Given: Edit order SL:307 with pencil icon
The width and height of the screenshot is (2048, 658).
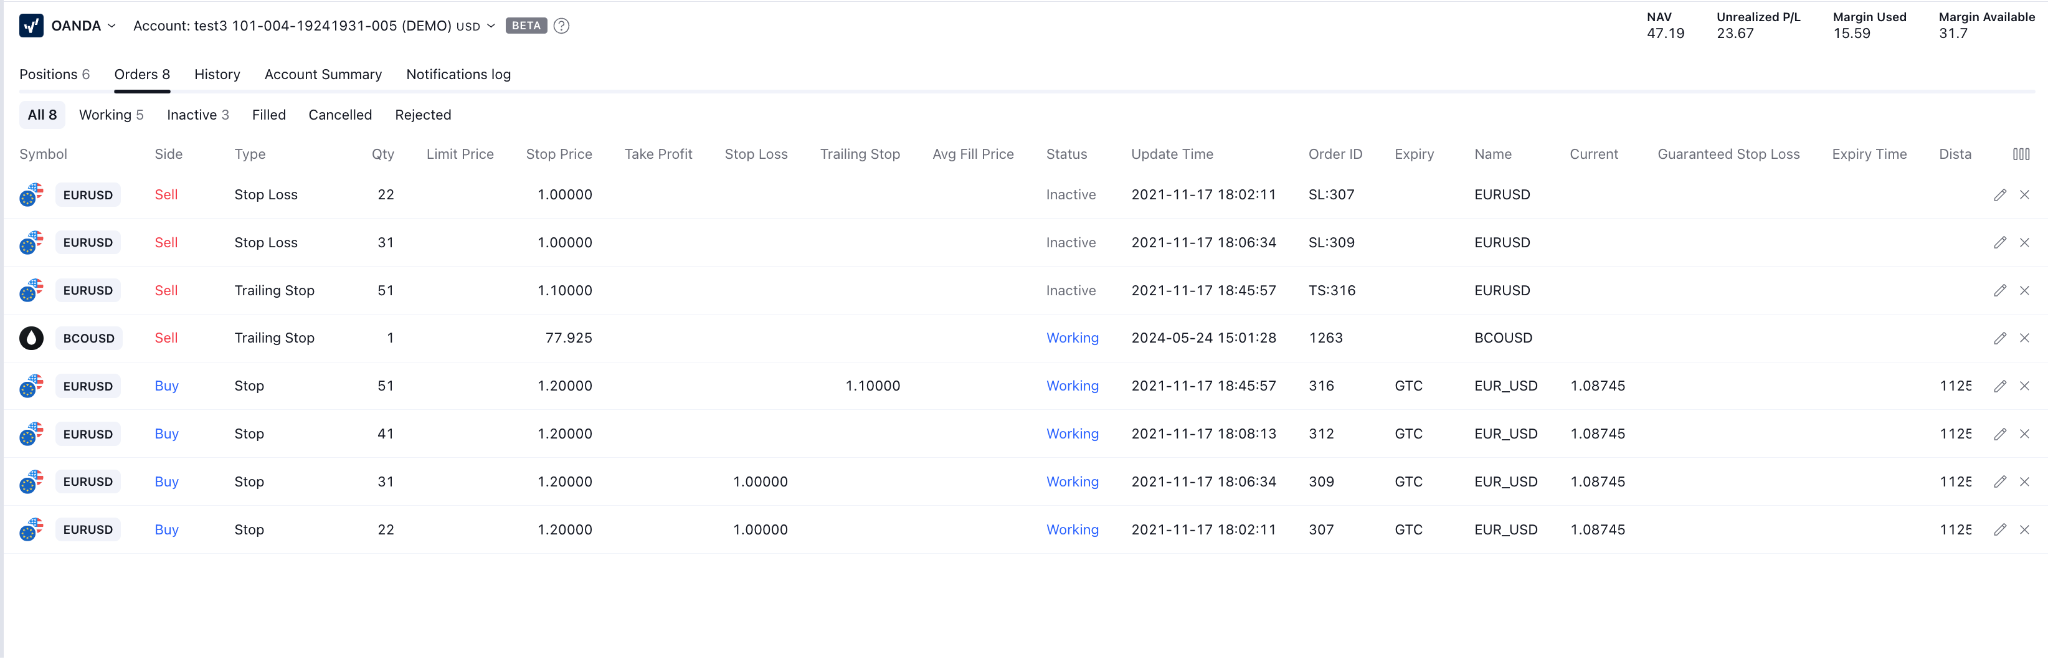Looking at the screenshot, I should (x=2000, y=195).
